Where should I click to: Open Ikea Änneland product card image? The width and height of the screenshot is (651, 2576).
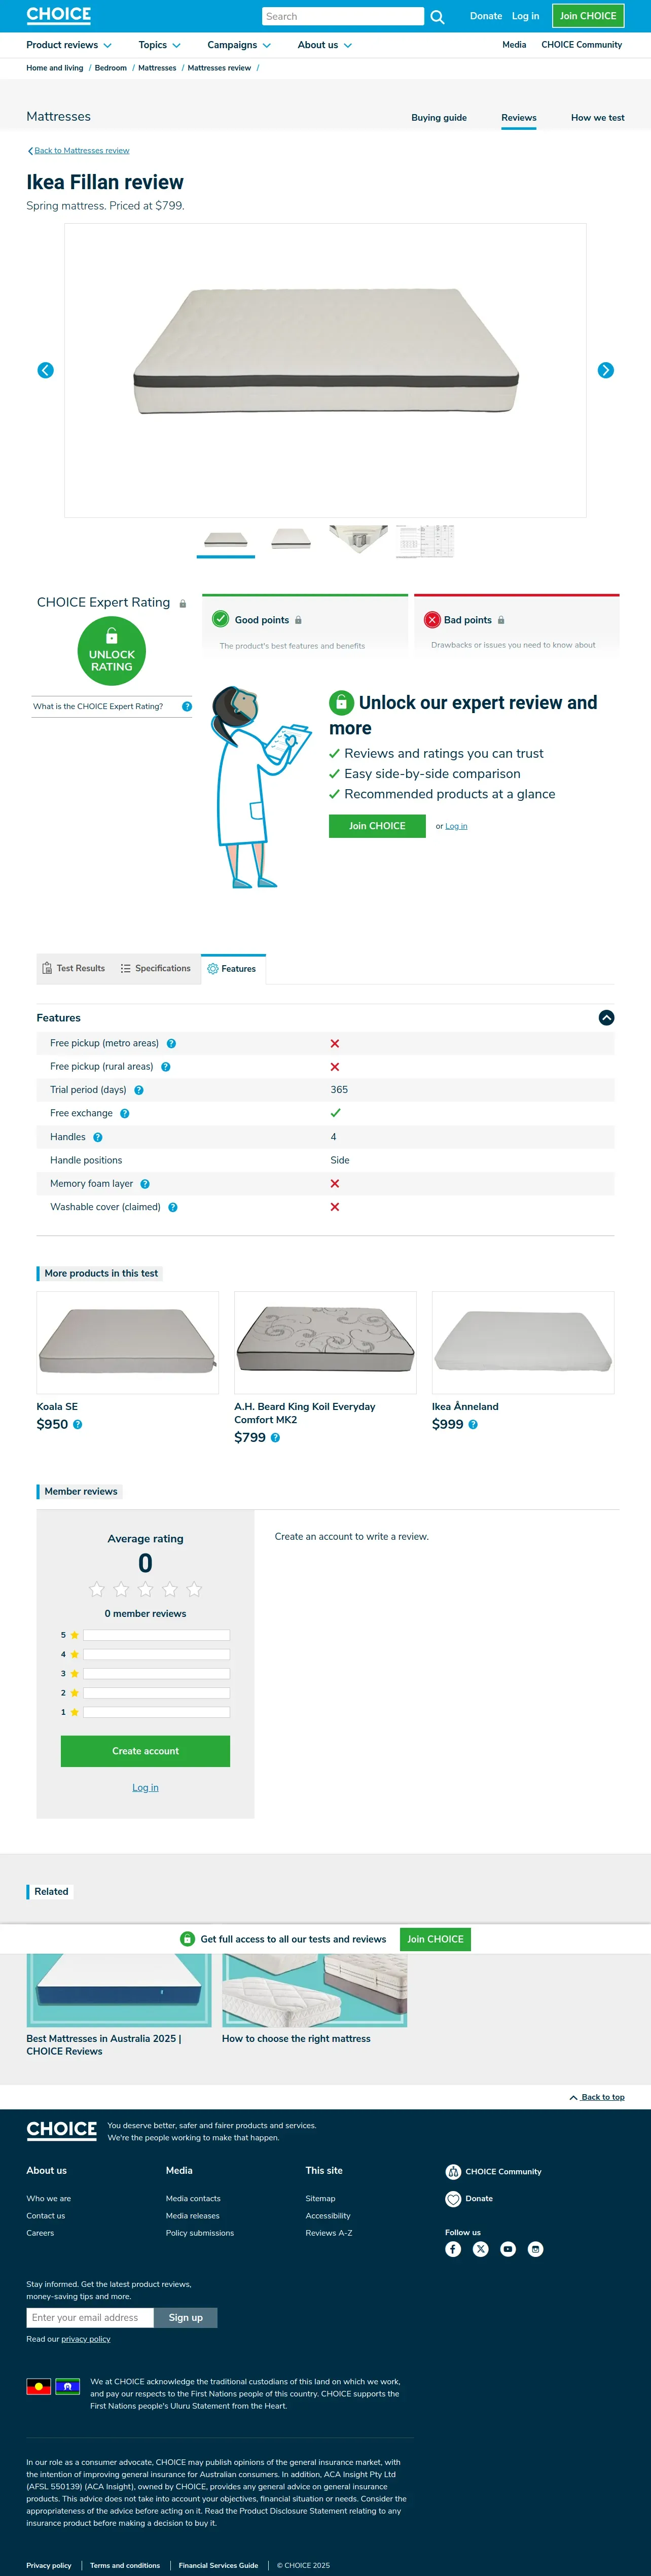point(523,1343)
